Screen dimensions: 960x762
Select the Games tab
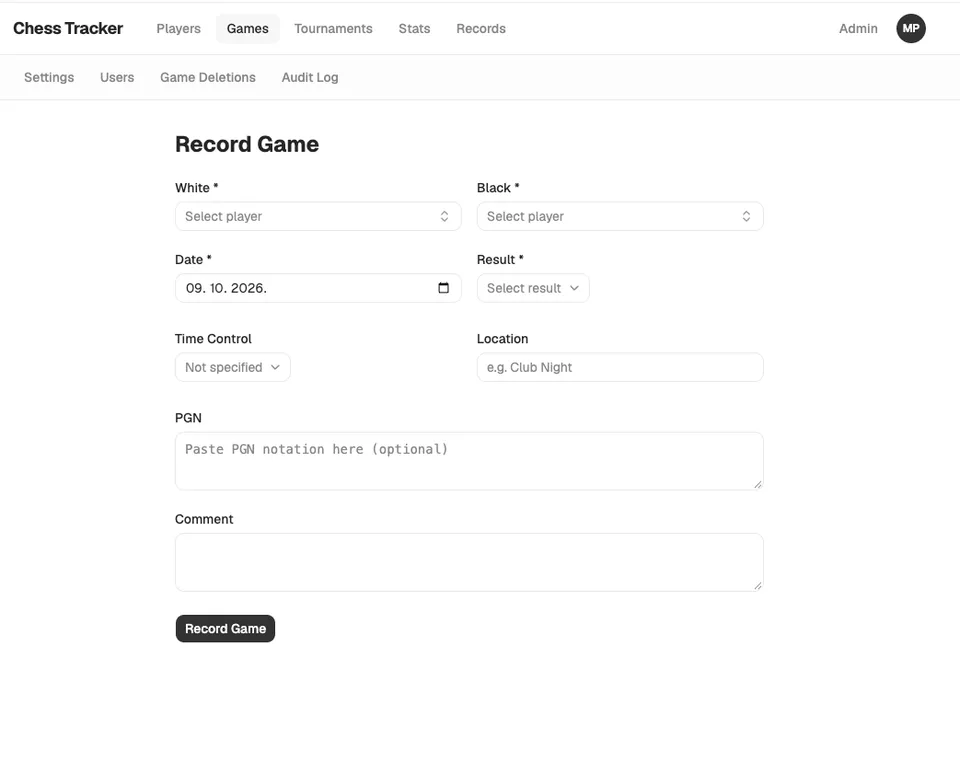pyautogui.click(x=247, y=29)
